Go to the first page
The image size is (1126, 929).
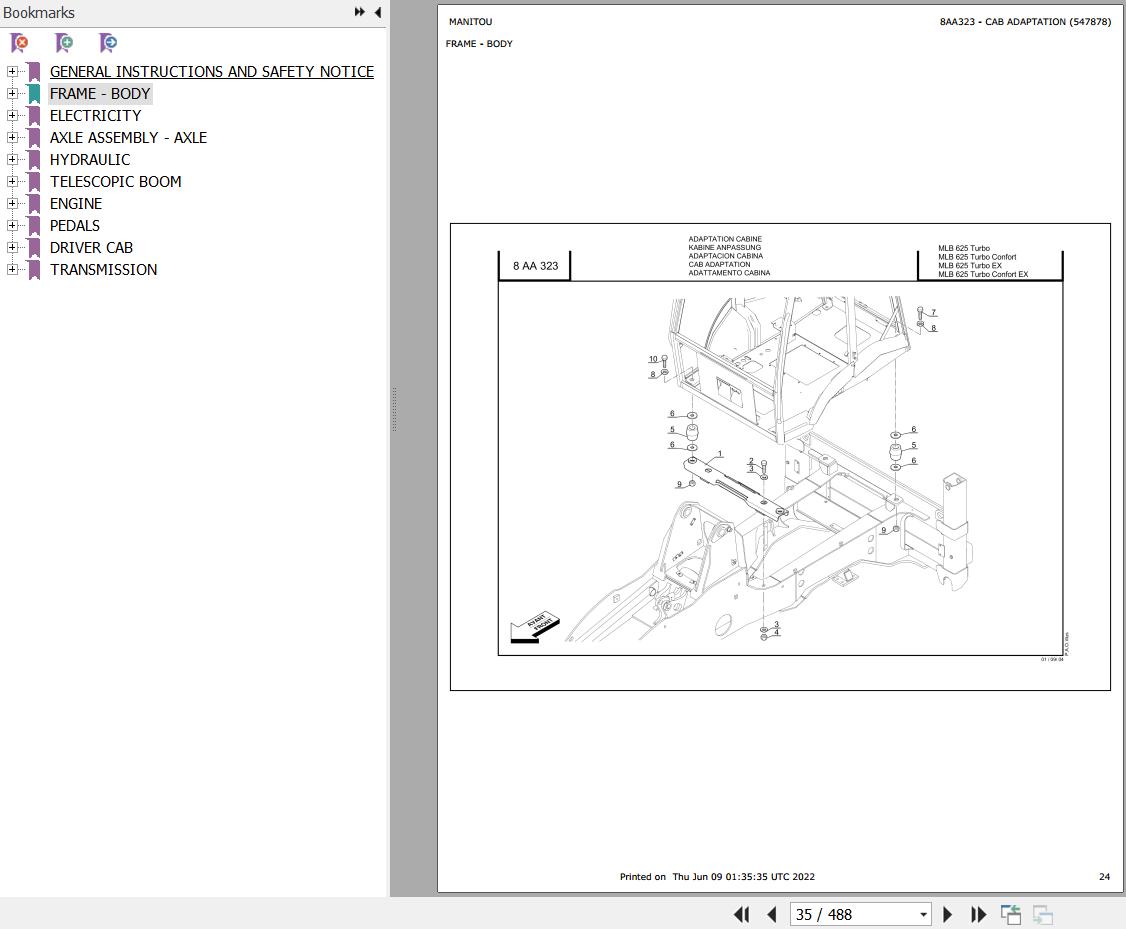click(742, 914)
